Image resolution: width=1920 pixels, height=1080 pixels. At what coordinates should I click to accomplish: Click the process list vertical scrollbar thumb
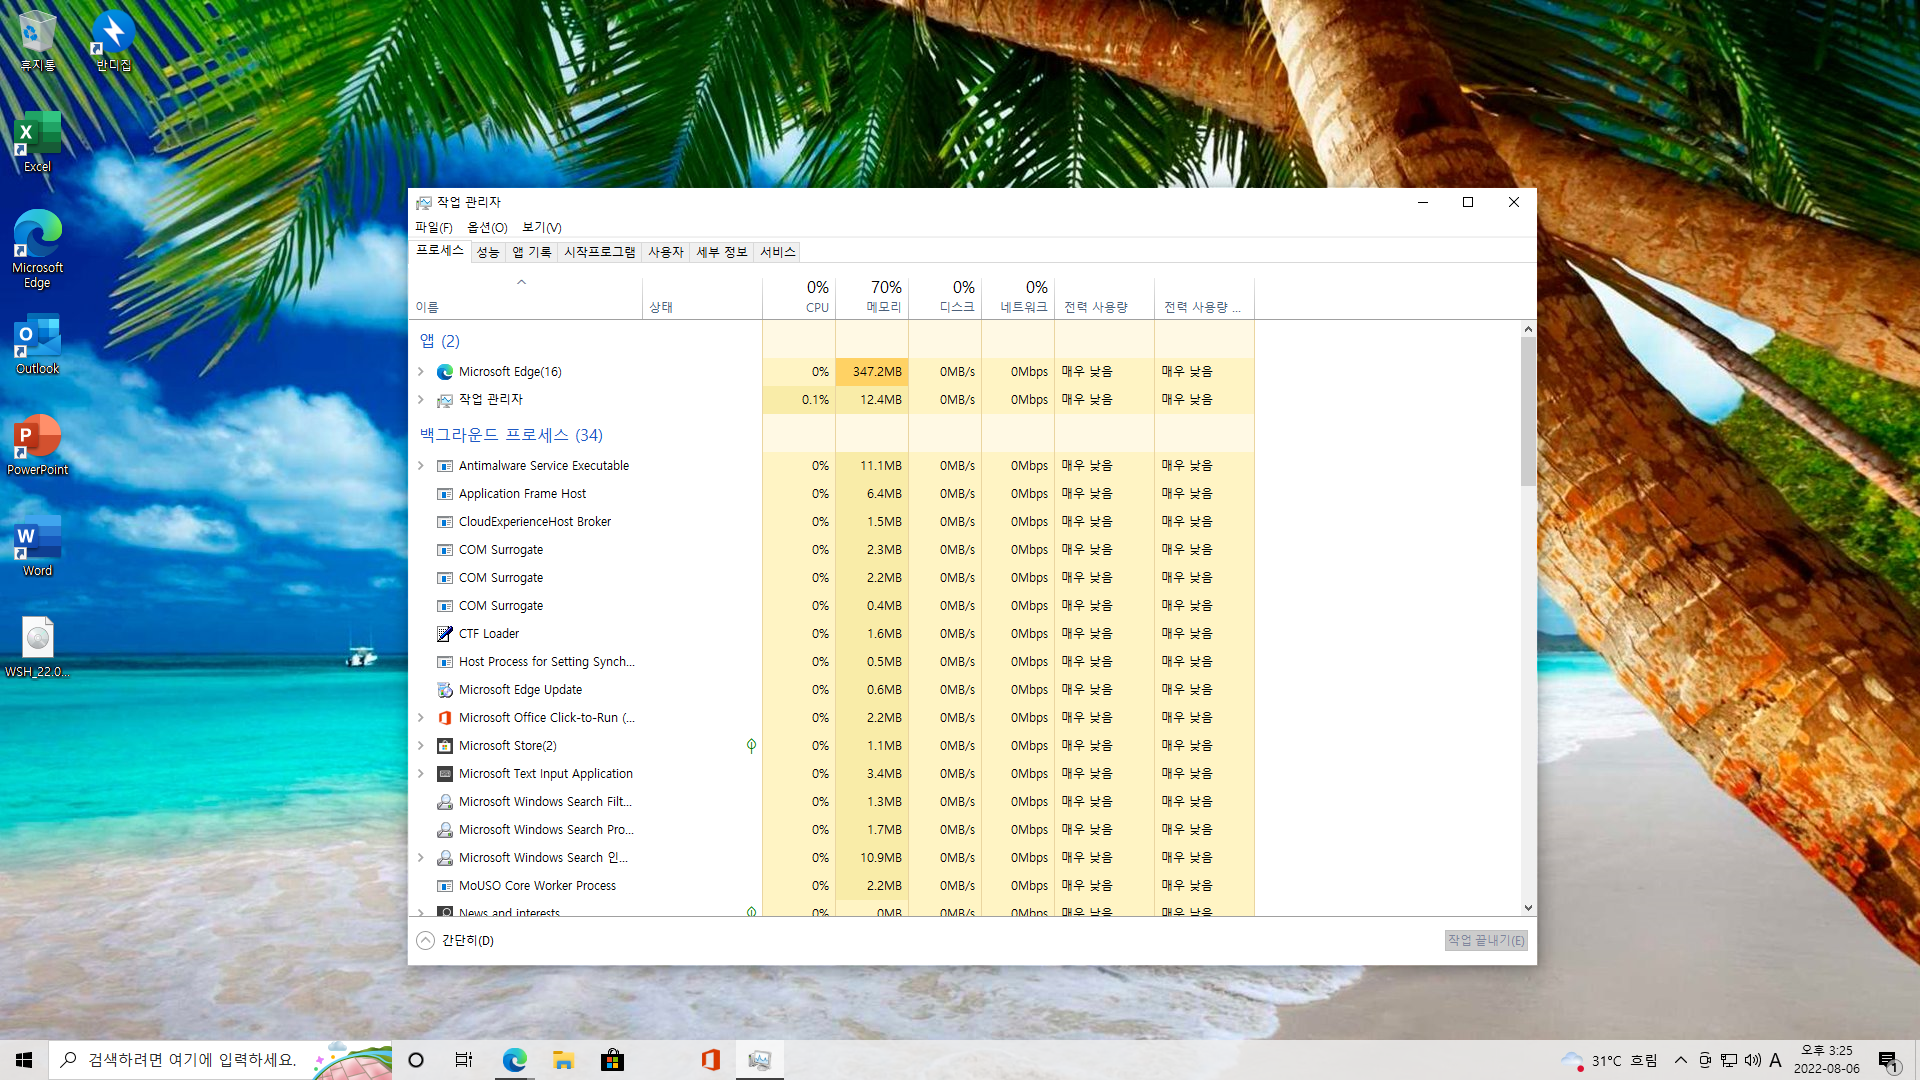(1528, 410)
